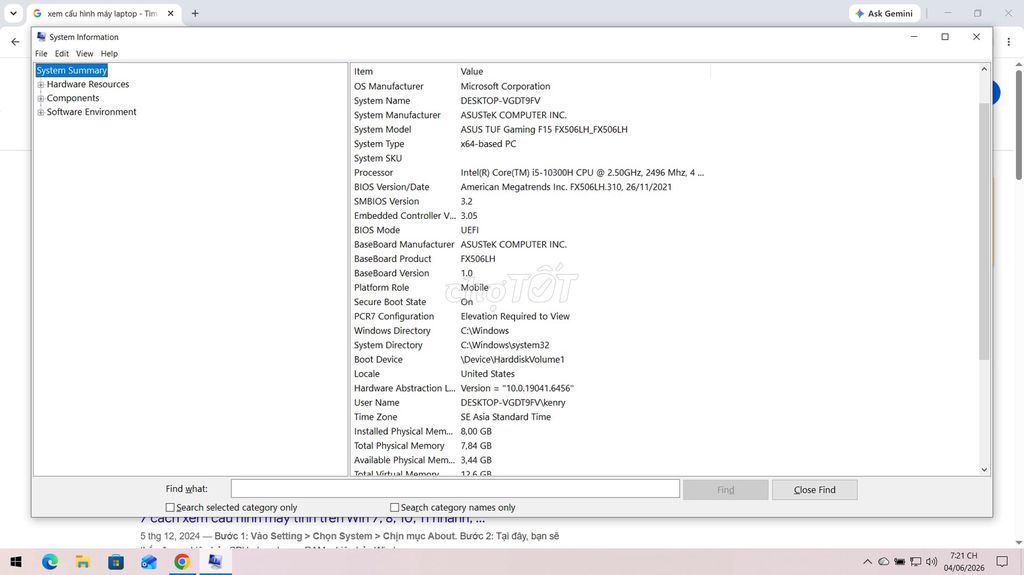The width and height of the screenshot is (1024, 575).
Task: Open Chrome tab search dropdown arrow
Action: pos(13,13)
